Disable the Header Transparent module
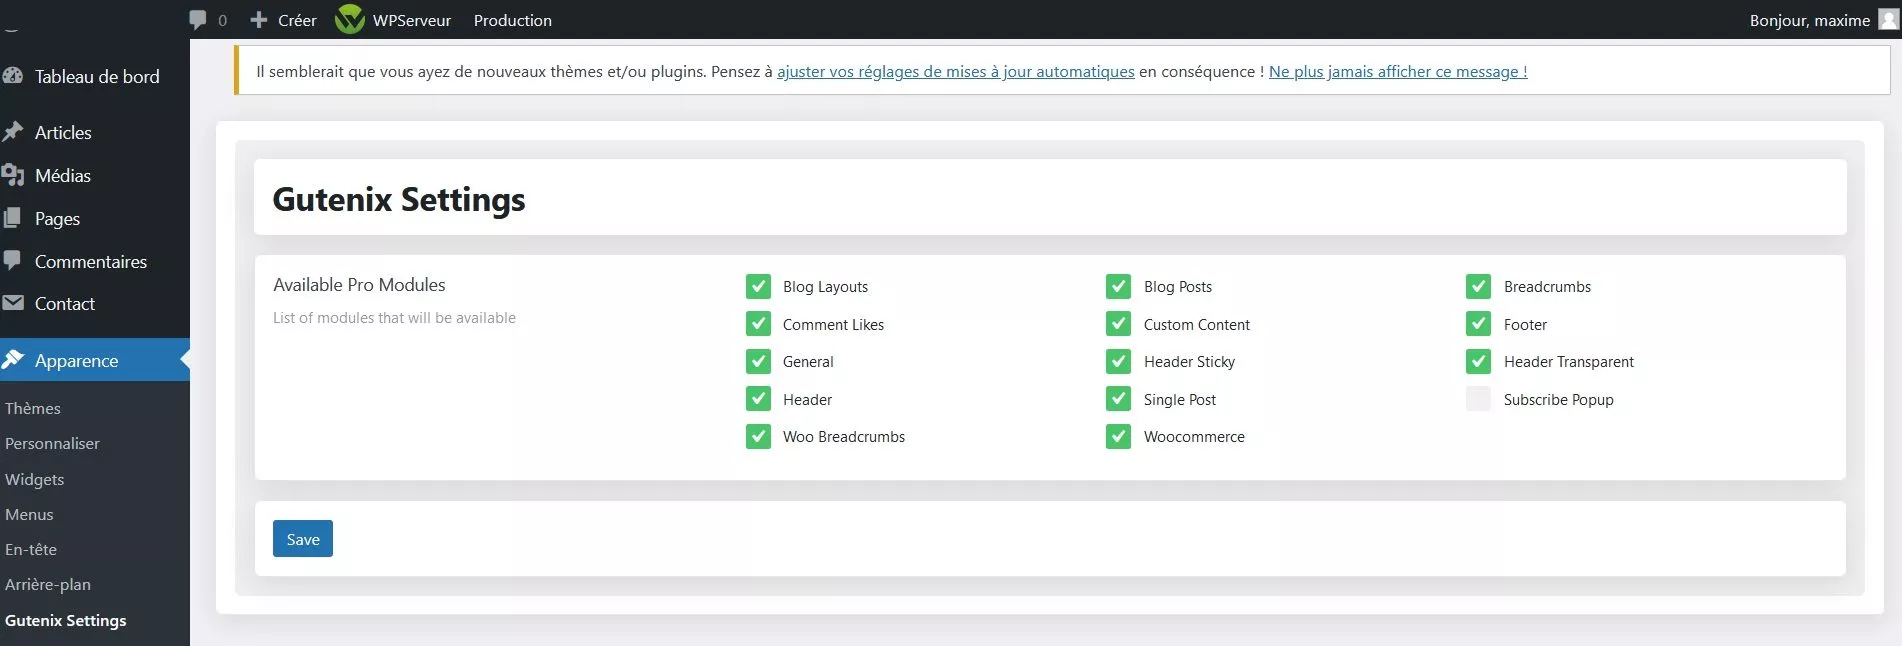This screenshot has width=1902, height=646. (x=1478, y=362)
